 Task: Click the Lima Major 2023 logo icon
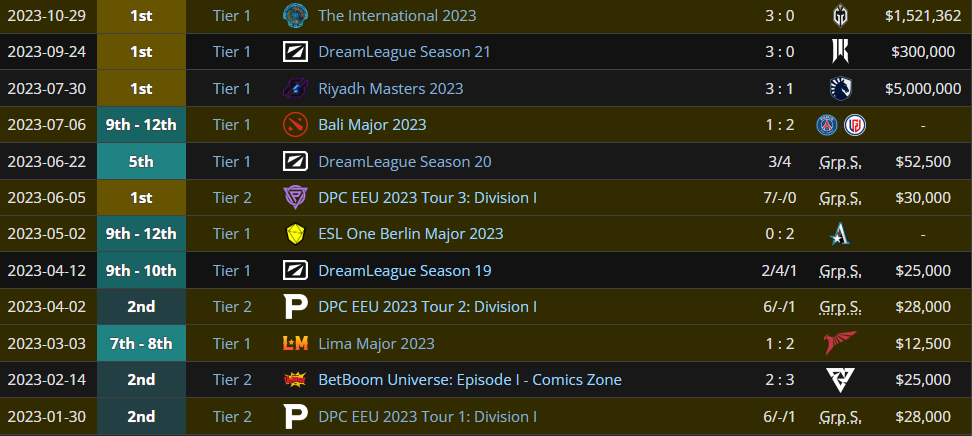[296, 344]
